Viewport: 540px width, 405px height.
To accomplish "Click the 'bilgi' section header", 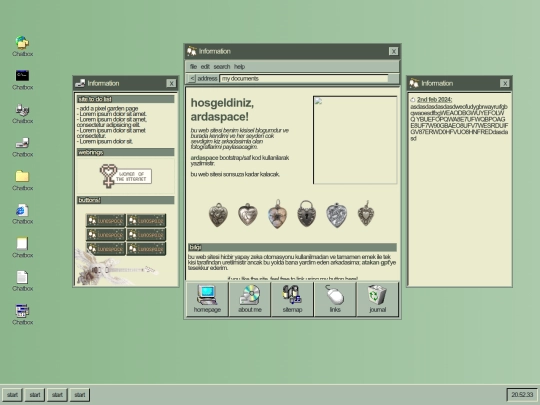I will tap(292, 247).
